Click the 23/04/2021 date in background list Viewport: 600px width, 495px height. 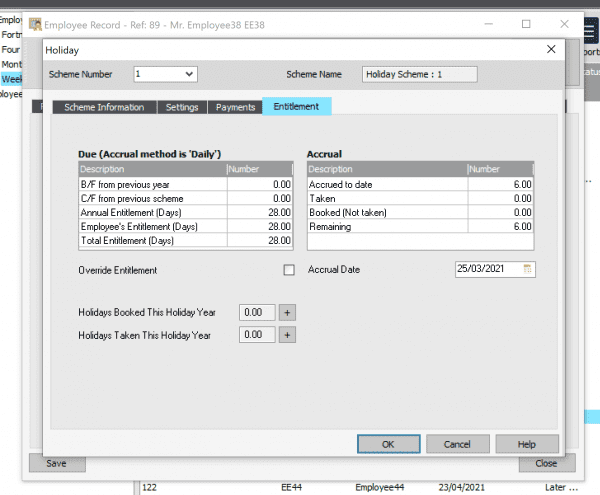[461, 487]
